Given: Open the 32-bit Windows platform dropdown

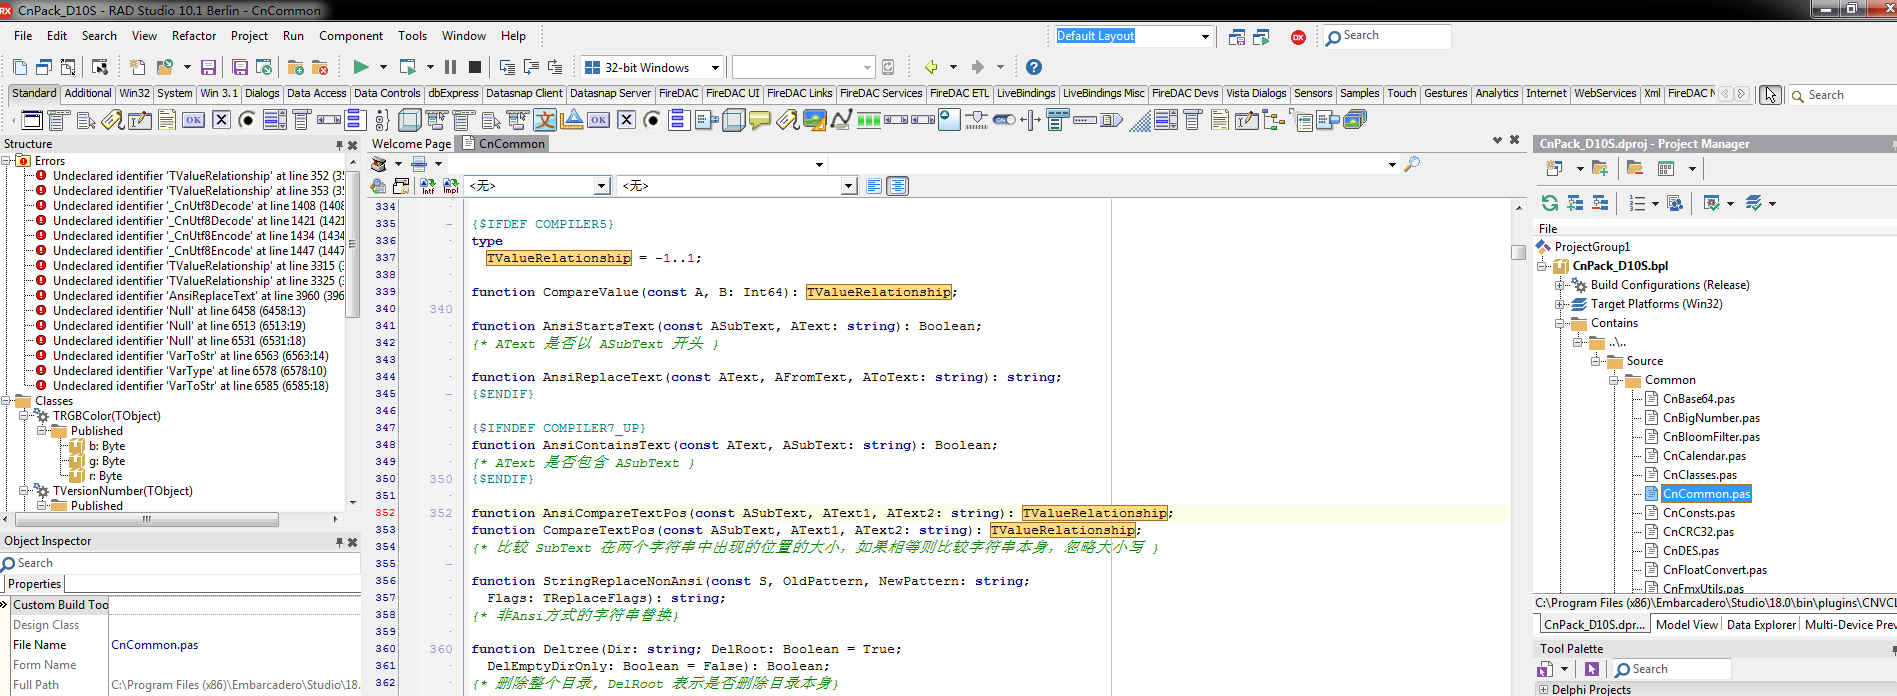Looking at the screenshot, I should [715, 68].
